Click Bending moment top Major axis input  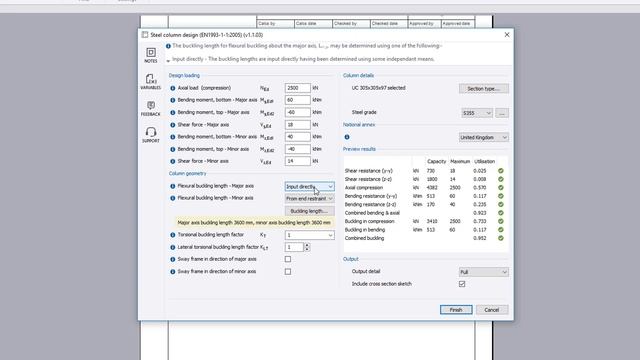298,112
